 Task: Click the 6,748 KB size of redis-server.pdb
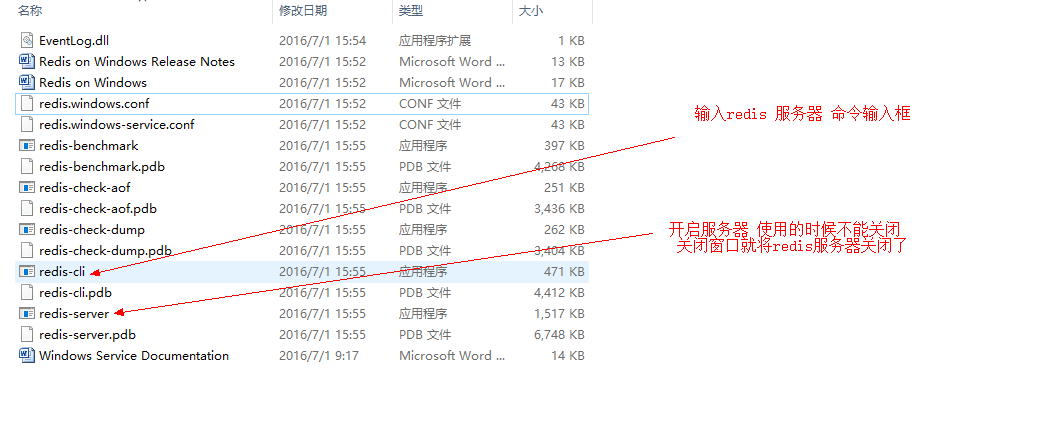(x=559, y=334)
